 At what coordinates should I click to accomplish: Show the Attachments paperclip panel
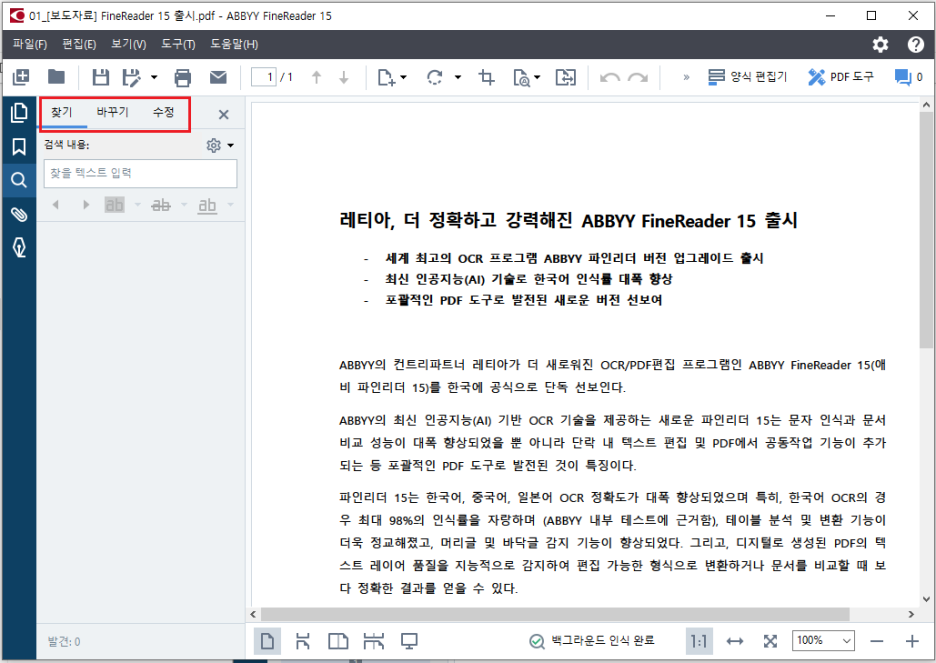(19, 214)
